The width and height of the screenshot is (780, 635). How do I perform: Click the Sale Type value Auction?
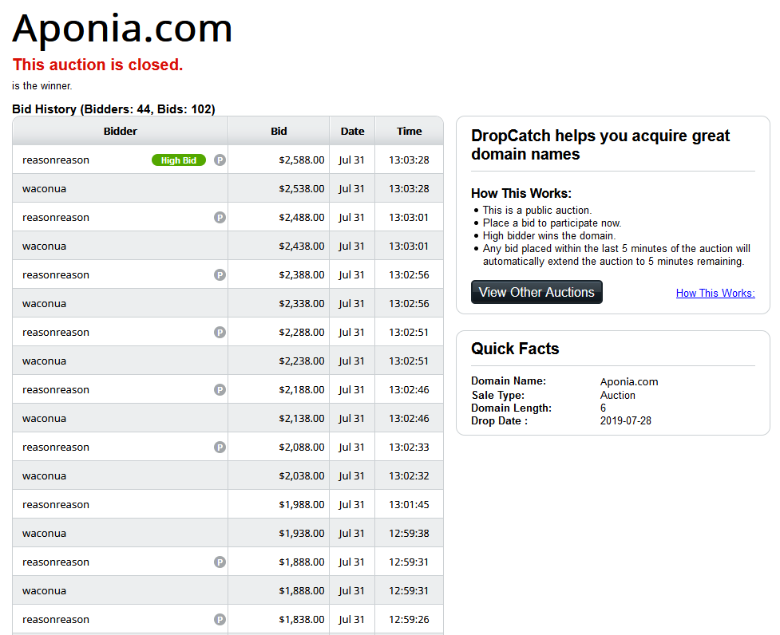[617, 395]
